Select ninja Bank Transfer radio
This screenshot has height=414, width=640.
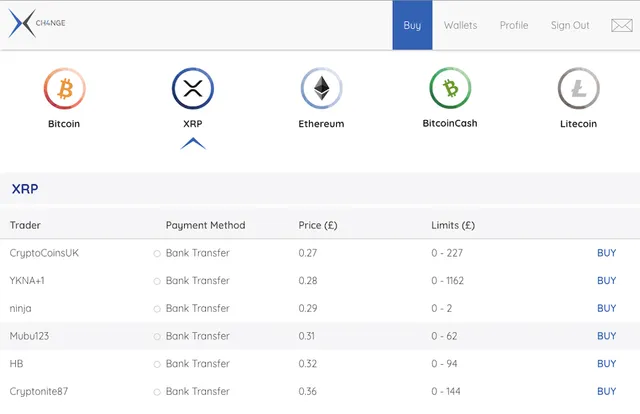pos(157,309)
